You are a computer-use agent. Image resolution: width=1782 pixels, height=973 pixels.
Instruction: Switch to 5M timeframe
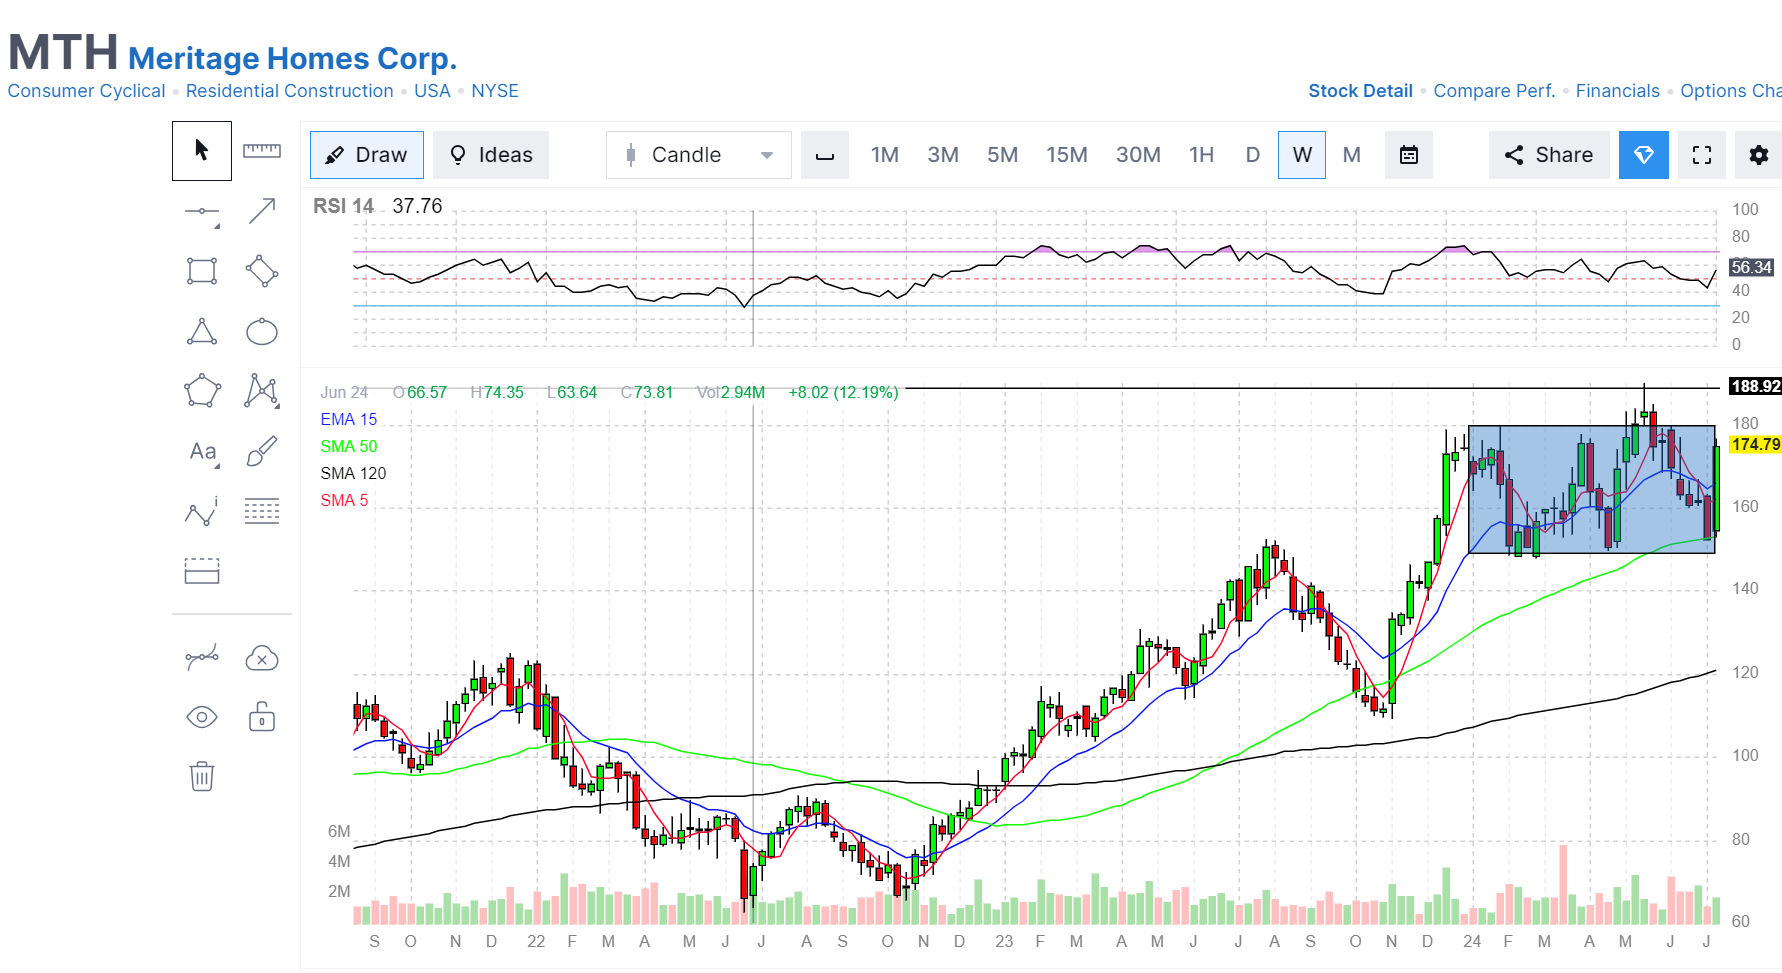coord(1002,155)
